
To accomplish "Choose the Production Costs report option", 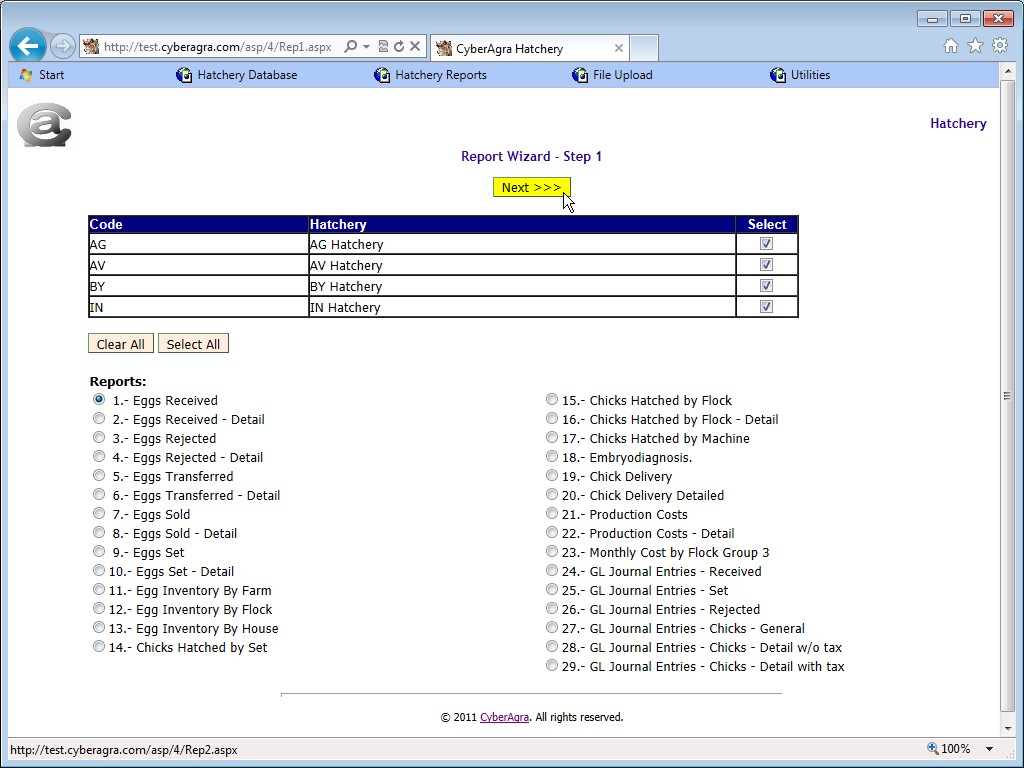I will coord(552,514).
